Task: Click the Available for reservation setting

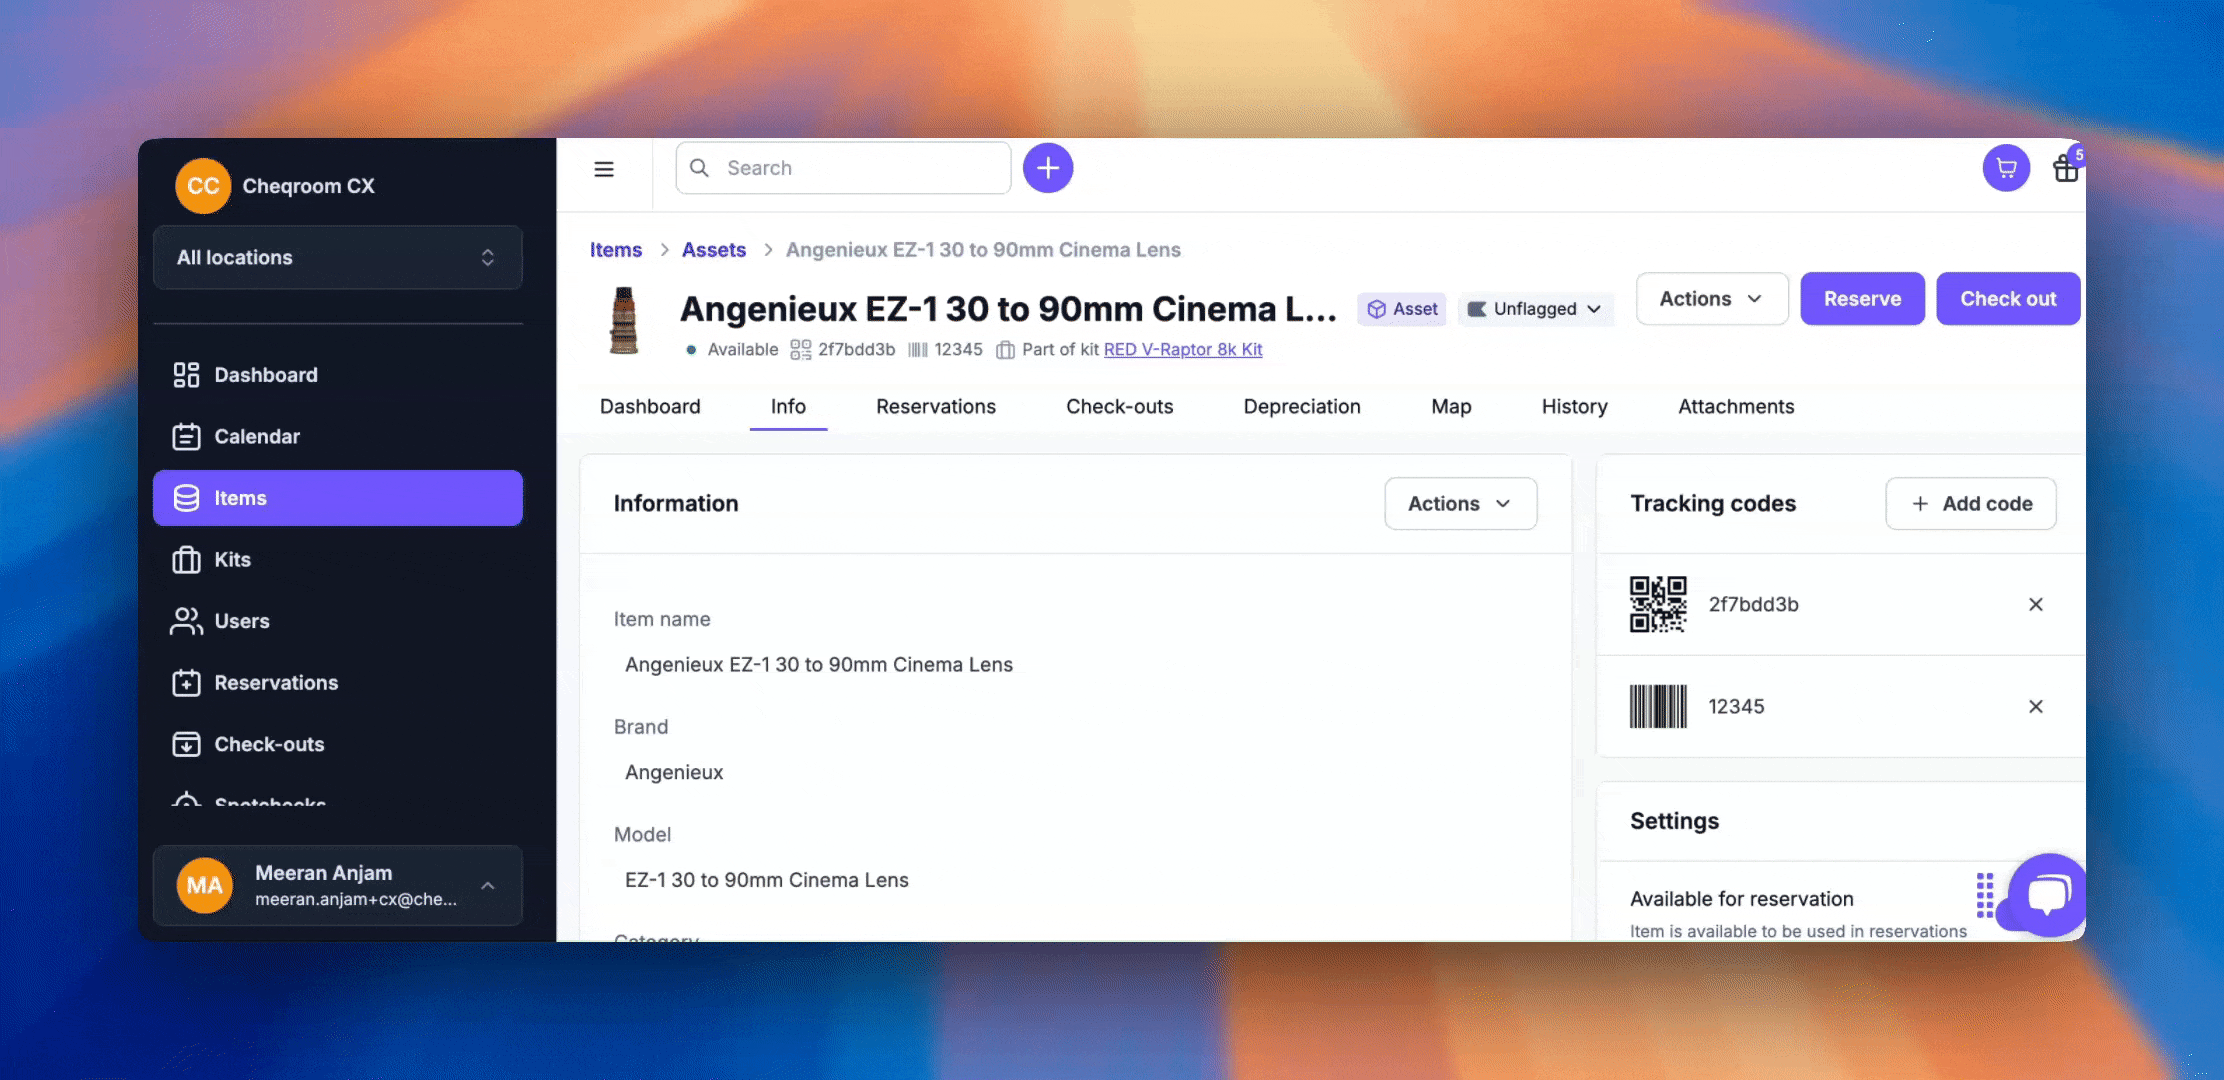Action: (1742, 899)
